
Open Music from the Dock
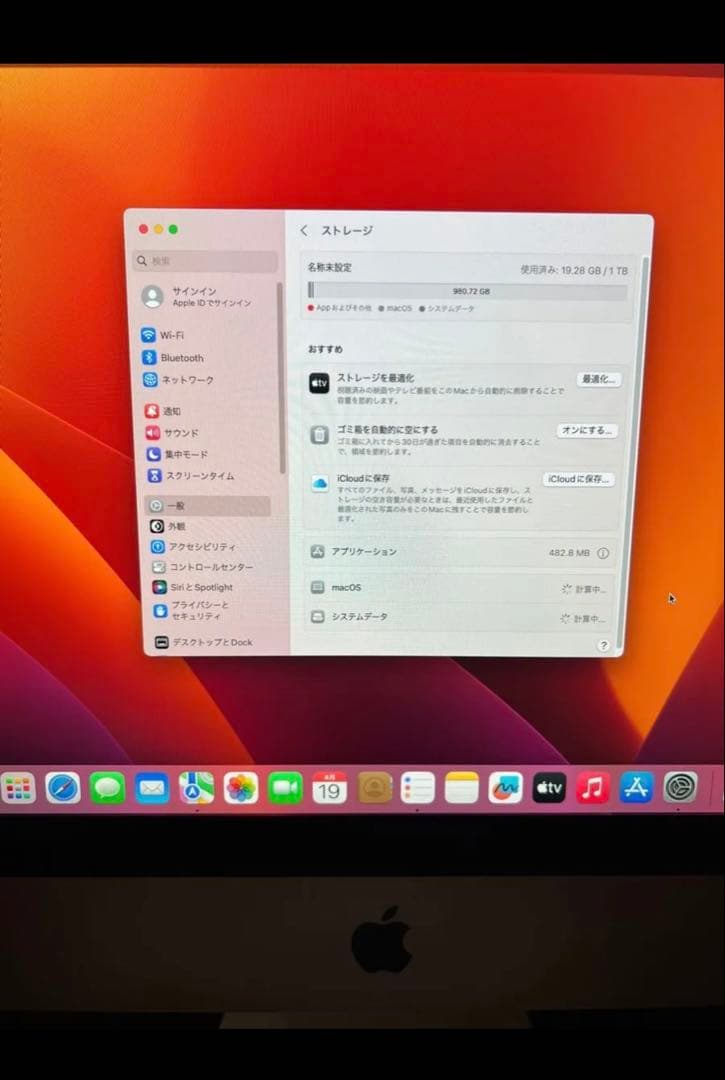pyautogui.click(x=593, y=788)
